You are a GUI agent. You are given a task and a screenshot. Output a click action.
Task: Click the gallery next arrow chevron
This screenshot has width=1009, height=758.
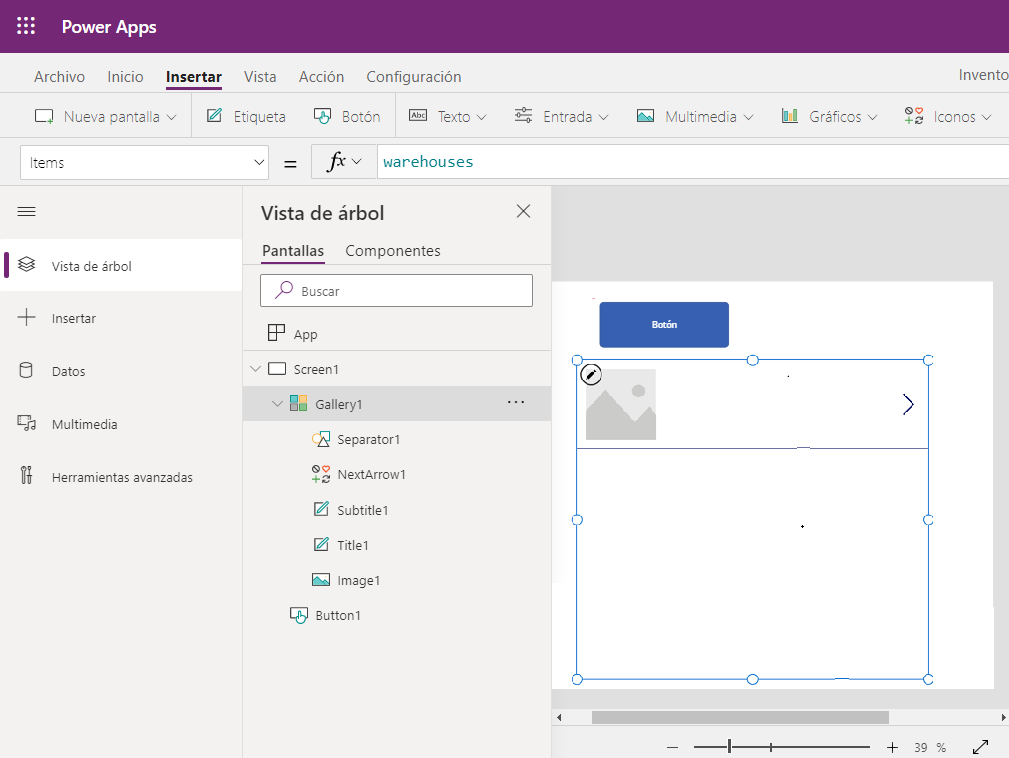click(x=908, y=404)
